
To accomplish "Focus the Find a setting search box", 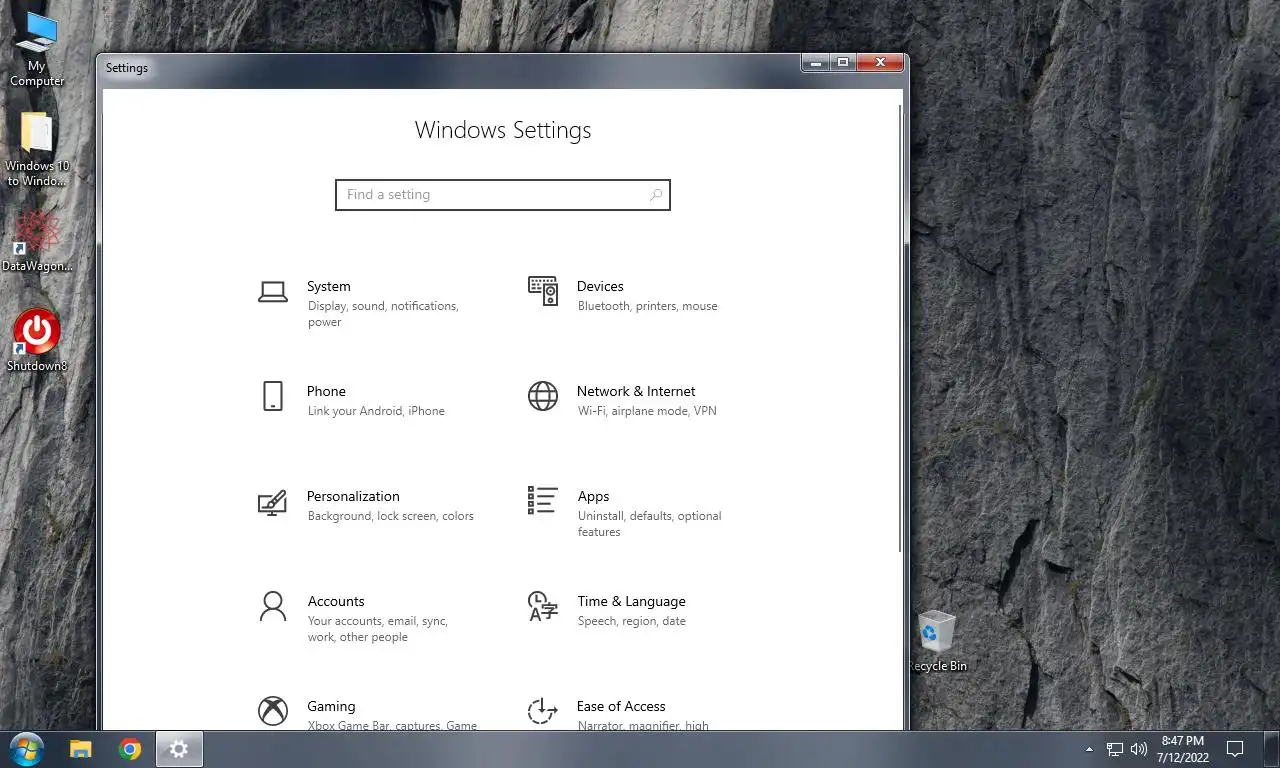I will pos(502,195).
